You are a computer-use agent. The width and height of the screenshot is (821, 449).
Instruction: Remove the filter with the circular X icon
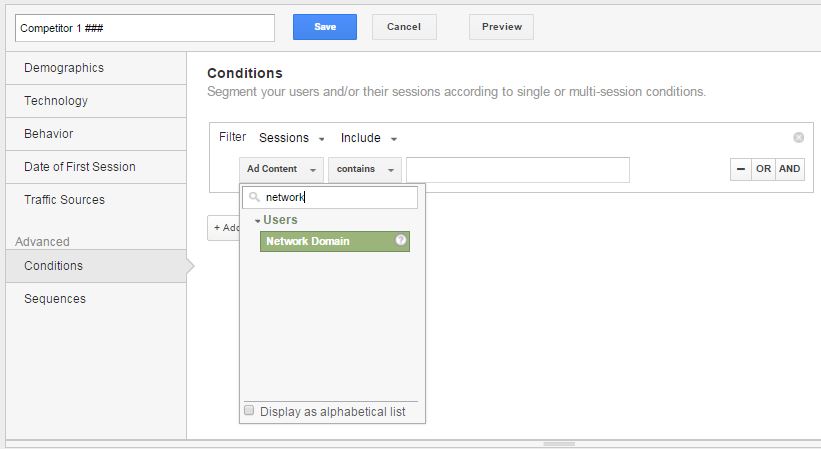point(798,137)
